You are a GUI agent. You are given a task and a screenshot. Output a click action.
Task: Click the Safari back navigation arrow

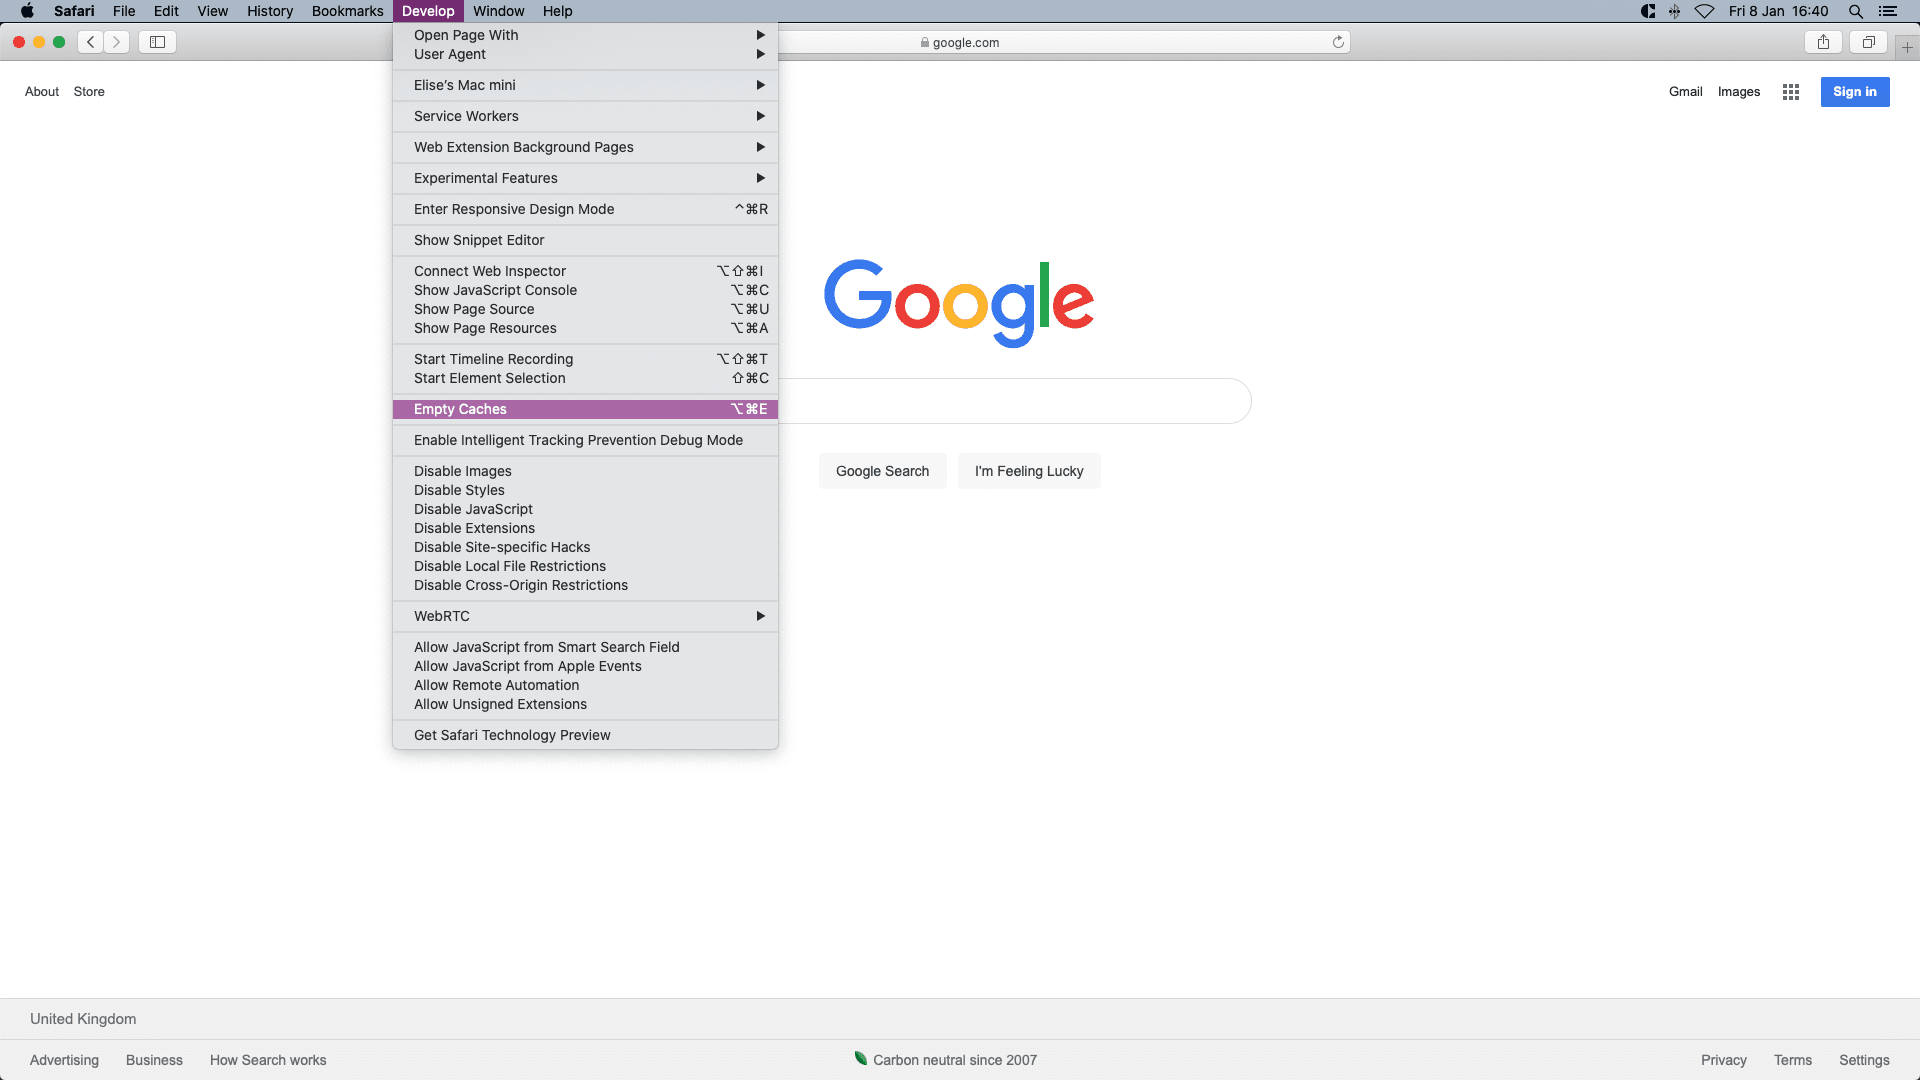coord(91,42)
